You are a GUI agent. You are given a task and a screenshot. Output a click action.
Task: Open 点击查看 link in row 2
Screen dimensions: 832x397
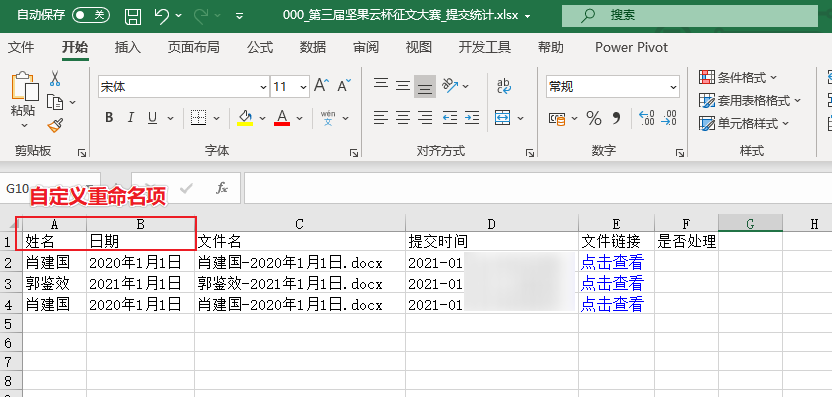[x=612, y=262]
